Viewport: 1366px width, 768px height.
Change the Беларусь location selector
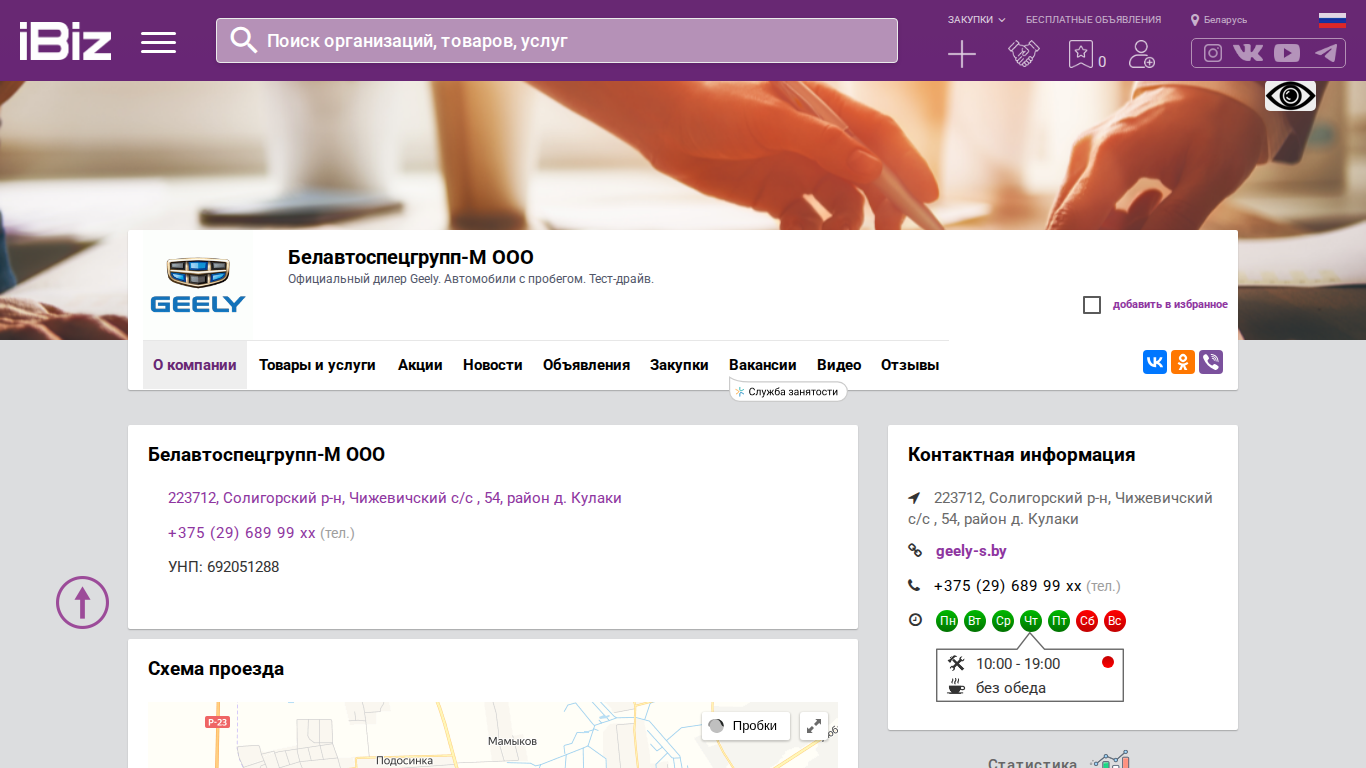click(x=1218, y=20)
